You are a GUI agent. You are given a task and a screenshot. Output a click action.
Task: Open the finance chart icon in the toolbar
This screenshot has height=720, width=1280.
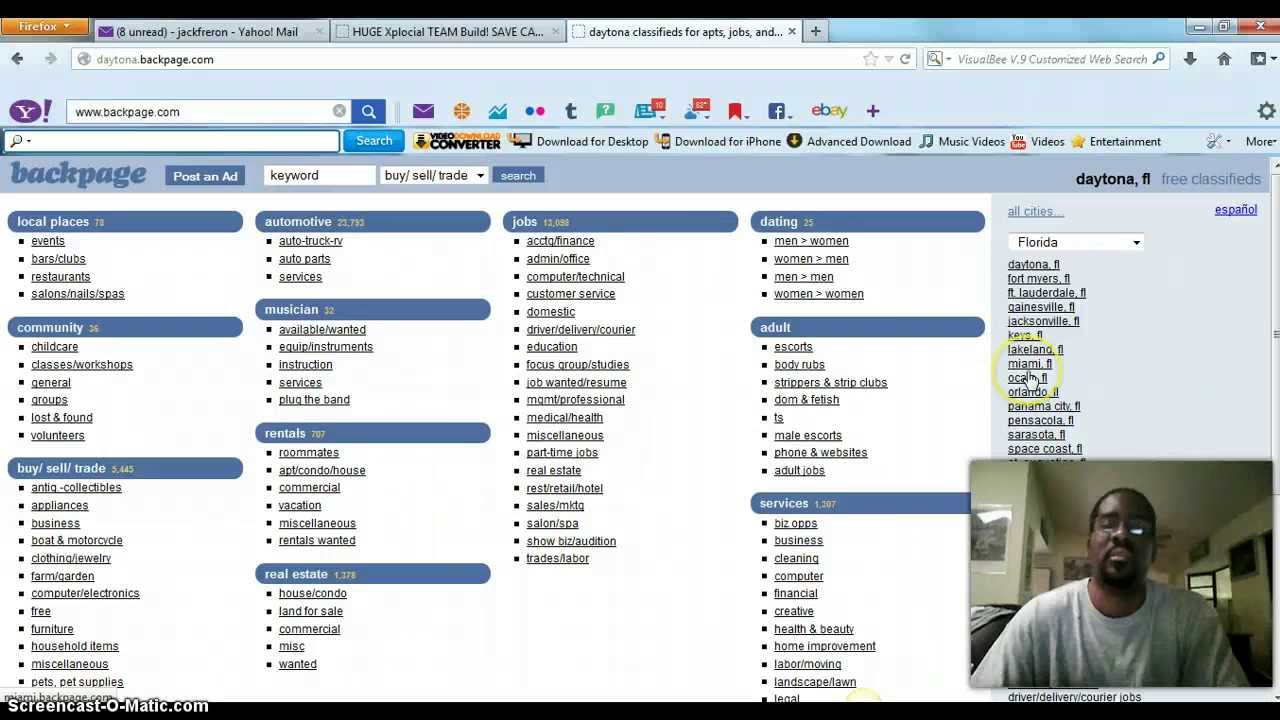click(x=498, y=111)
